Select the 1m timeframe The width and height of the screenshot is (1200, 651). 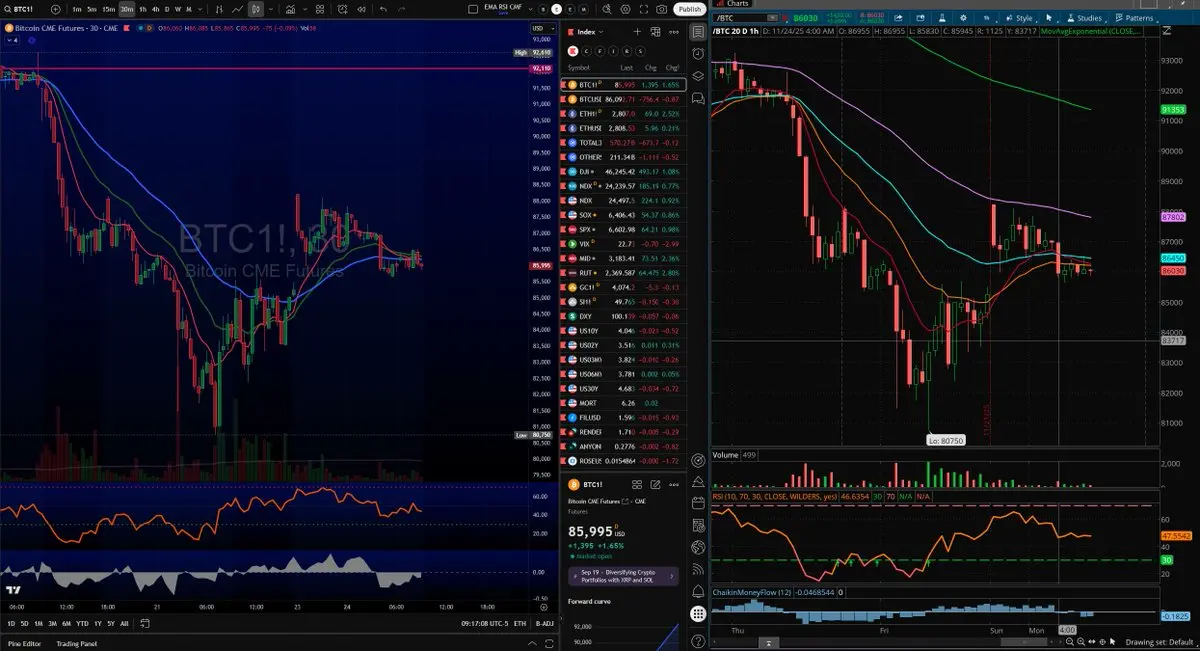coord(76,9)
